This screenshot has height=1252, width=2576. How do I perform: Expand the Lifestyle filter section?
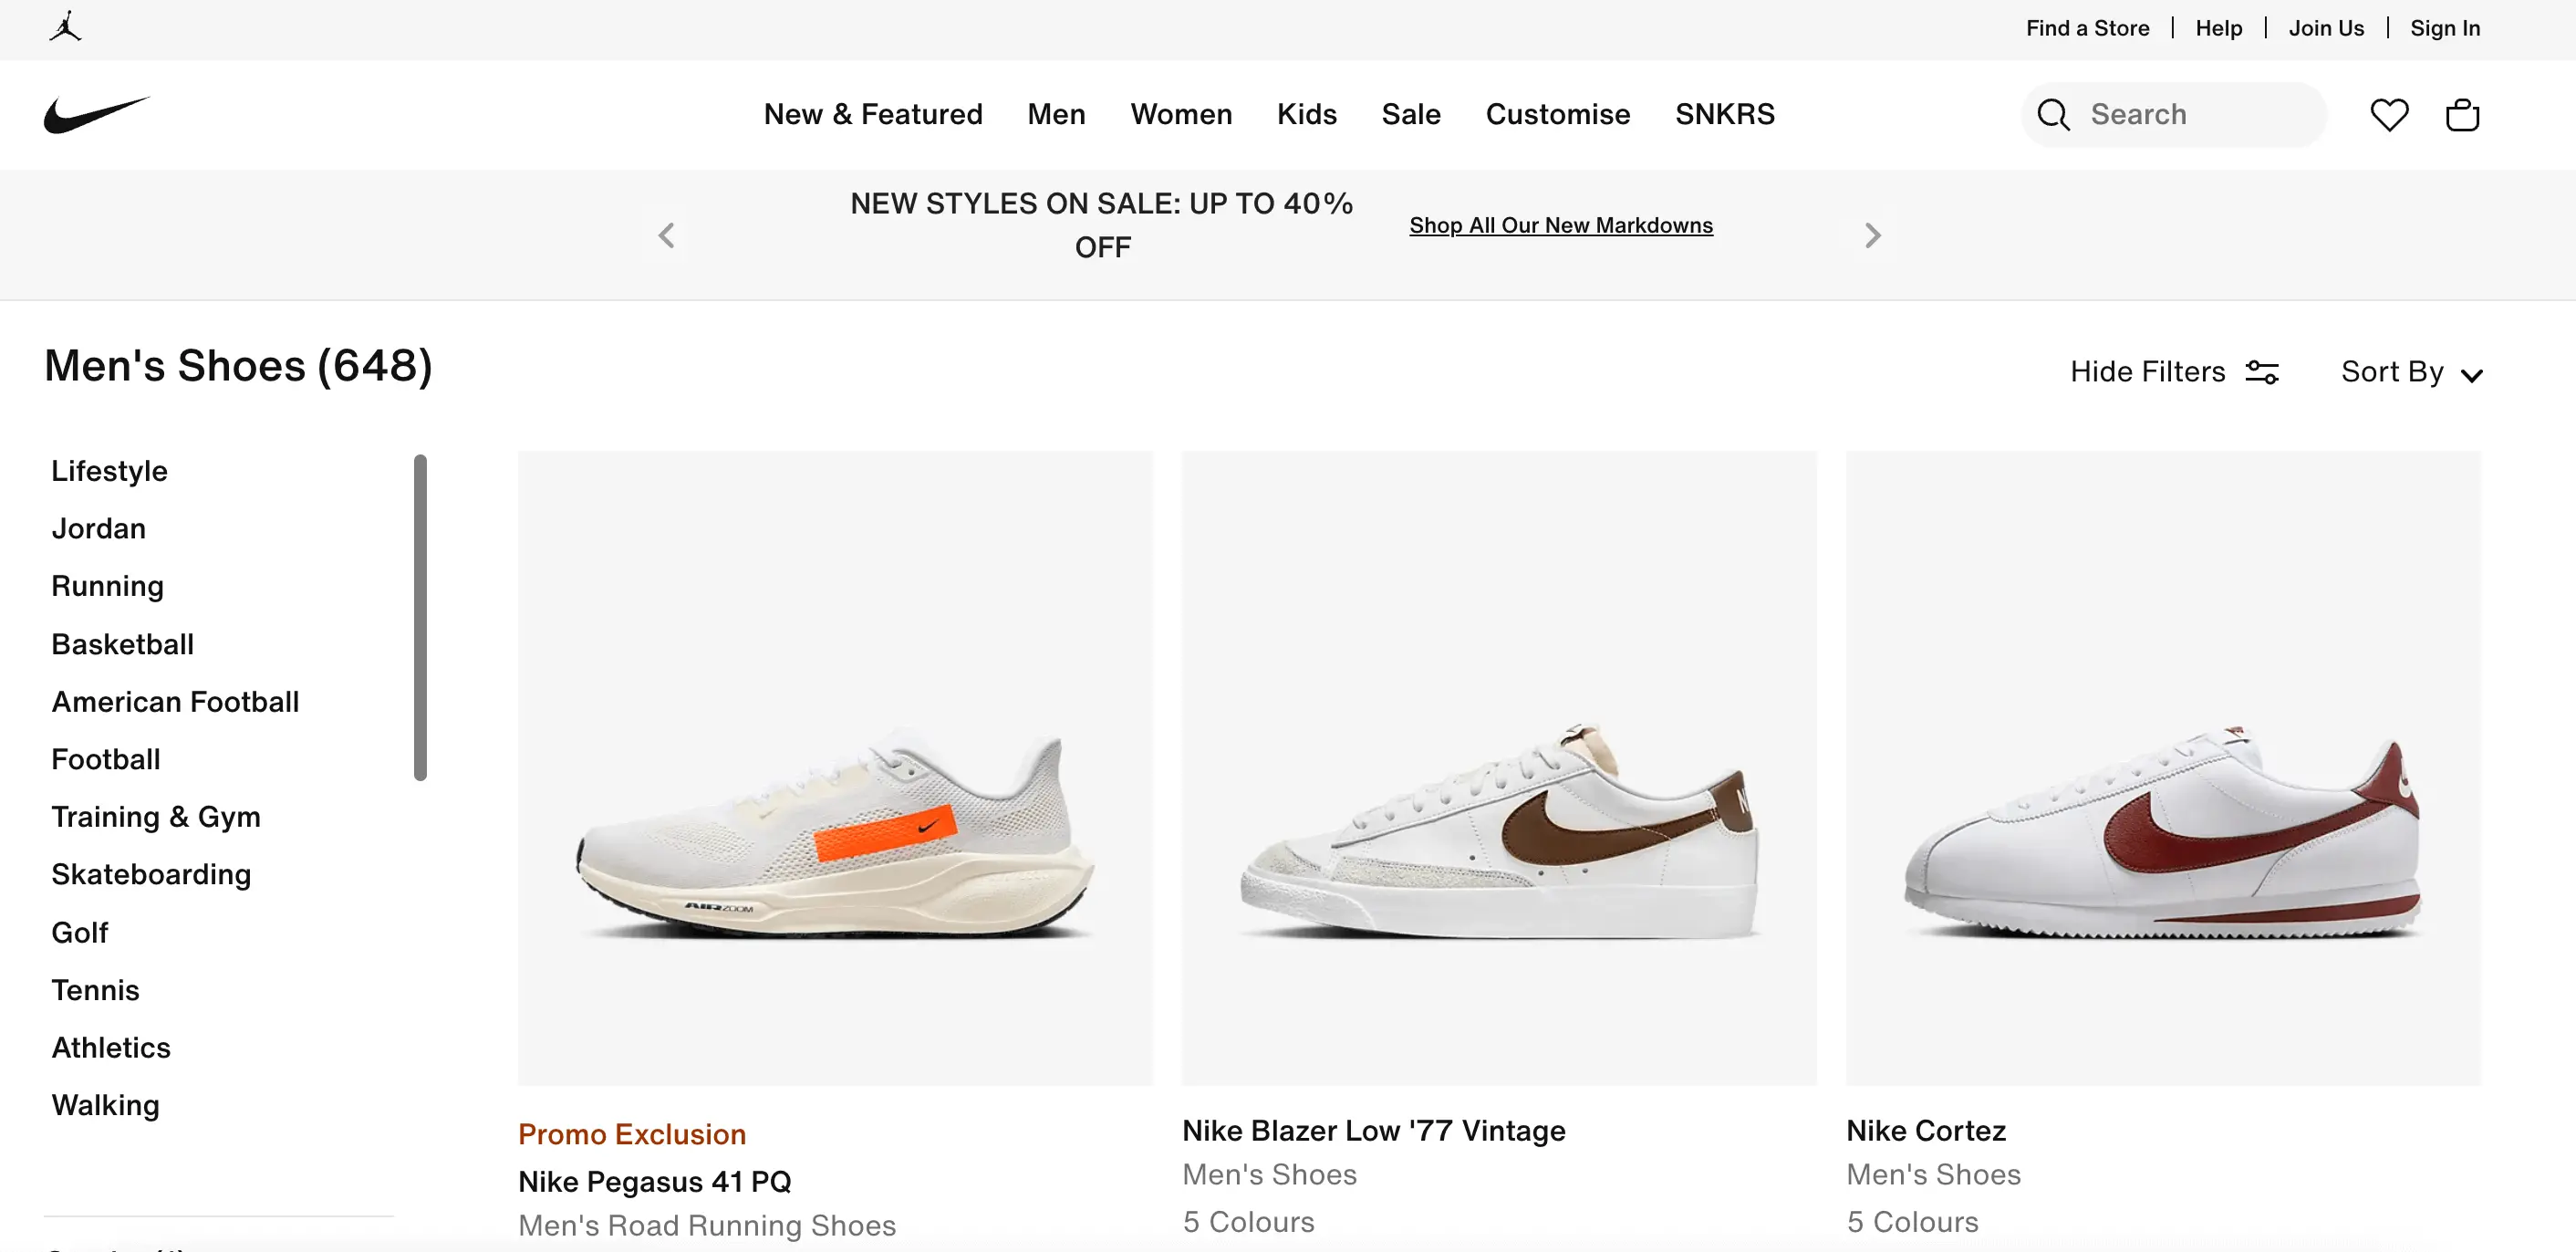tap(108, 470)
